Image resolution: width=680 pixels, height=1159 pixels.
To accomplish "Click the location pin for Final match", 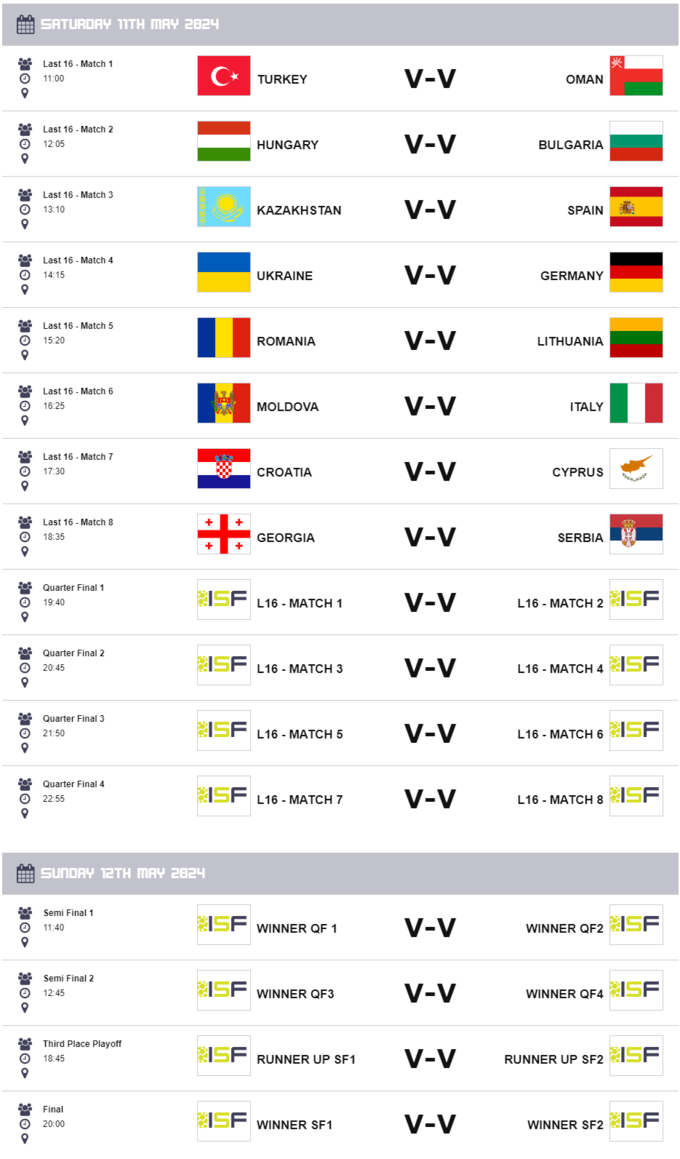I will pos(25,1138).
